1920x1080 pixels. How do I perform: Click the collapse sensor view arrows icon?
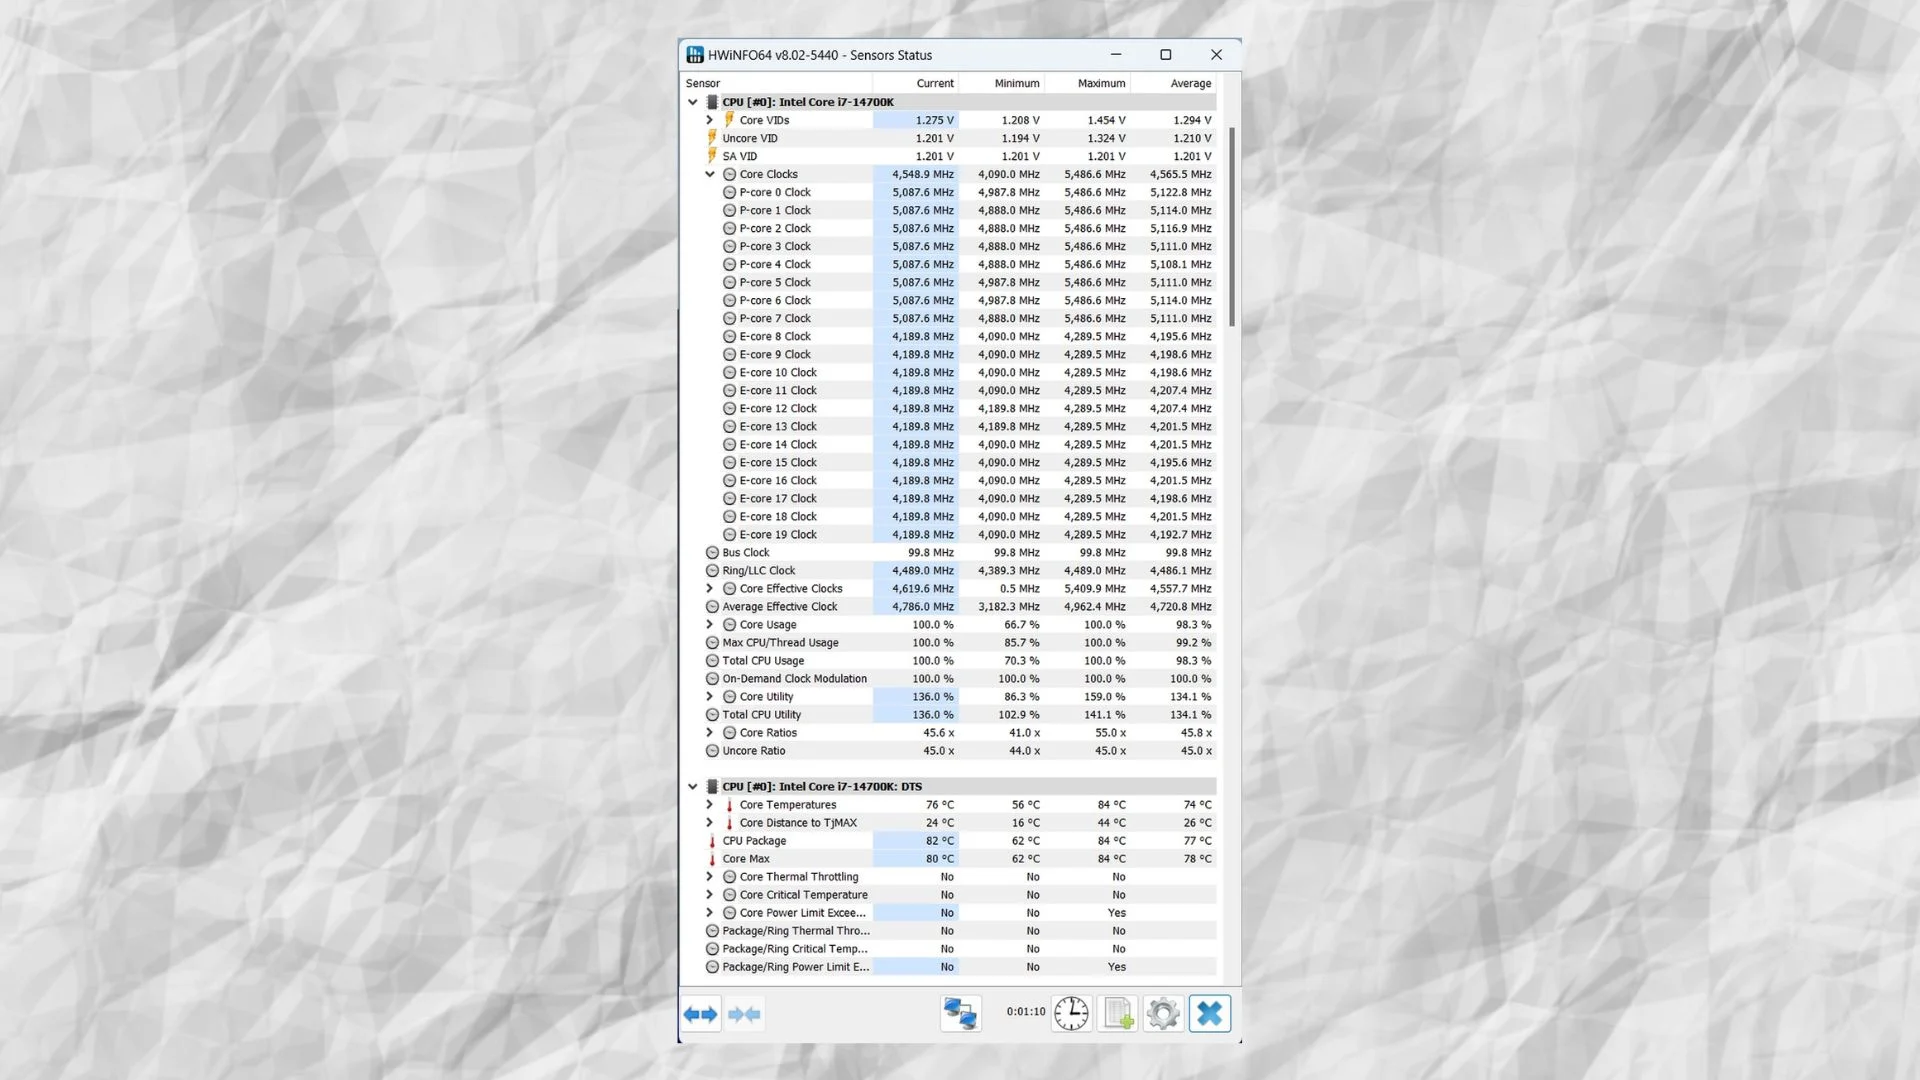744,1014
